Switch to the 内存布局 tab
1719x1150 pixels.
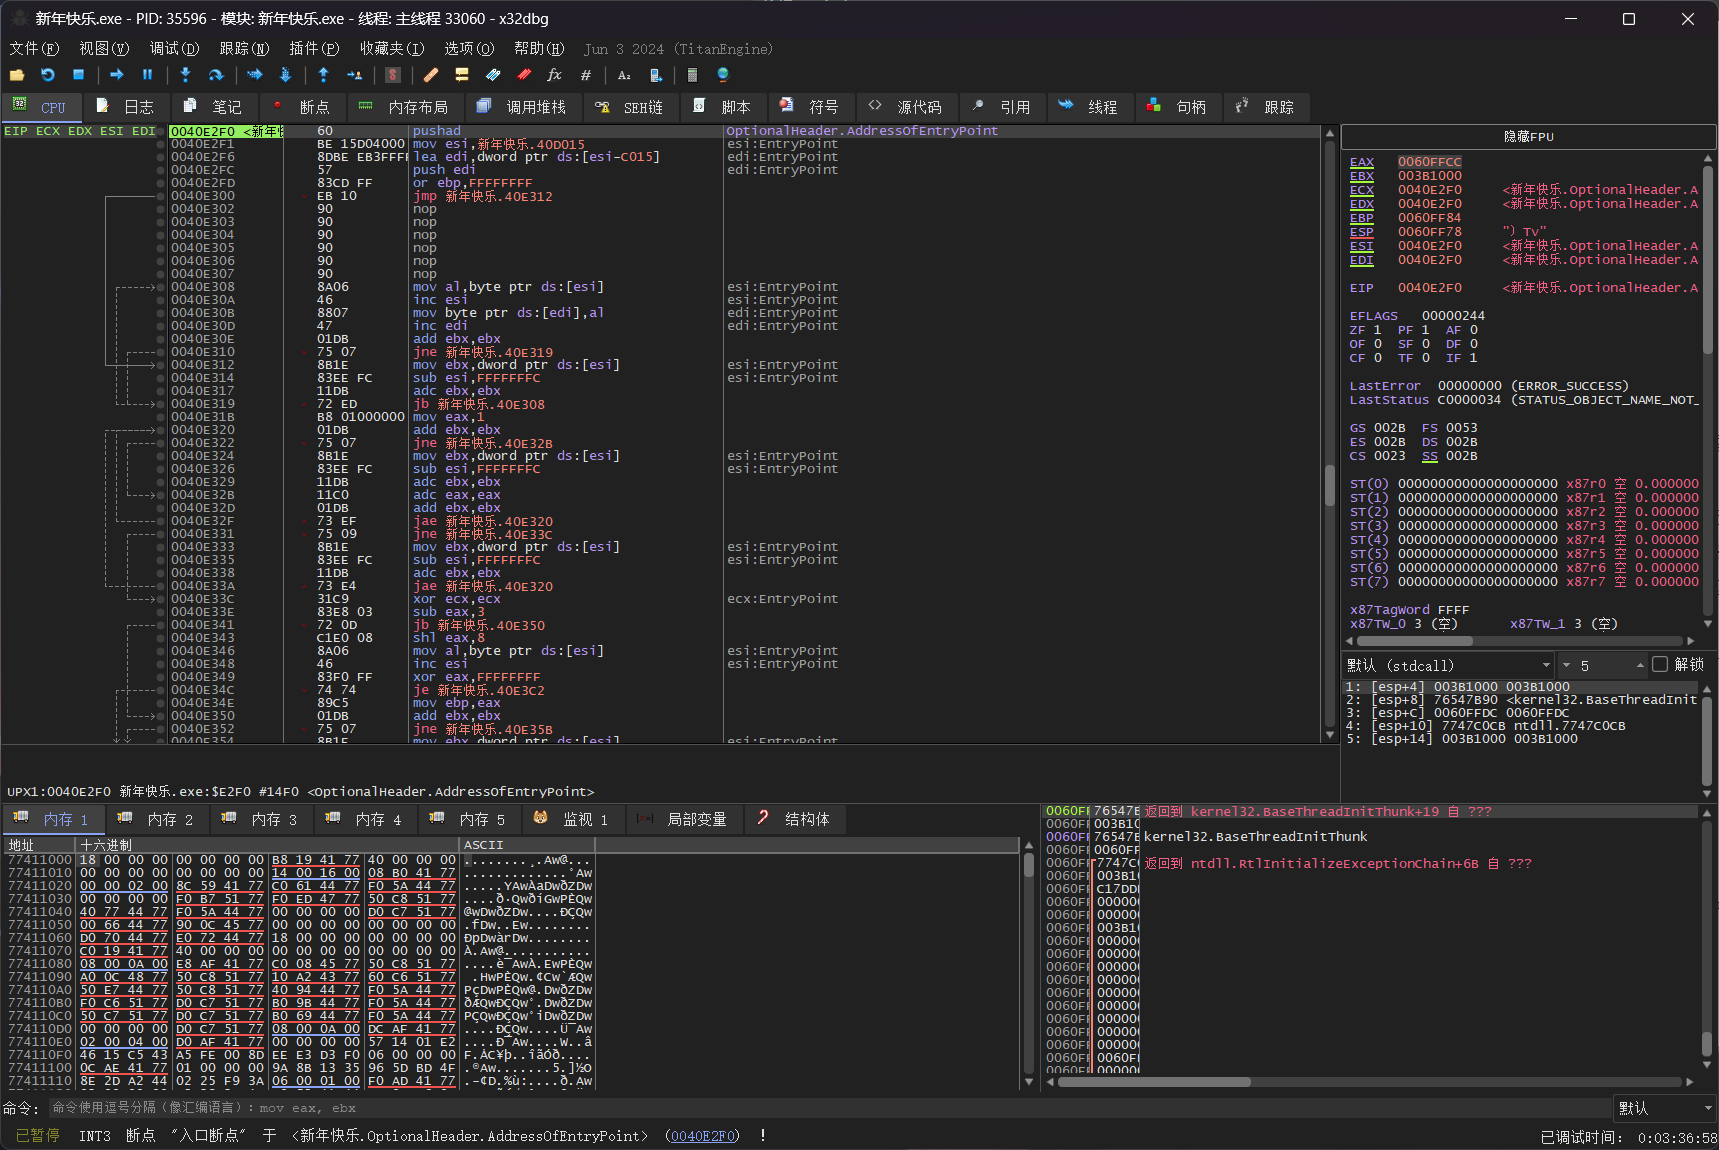[x=404, y=107]
